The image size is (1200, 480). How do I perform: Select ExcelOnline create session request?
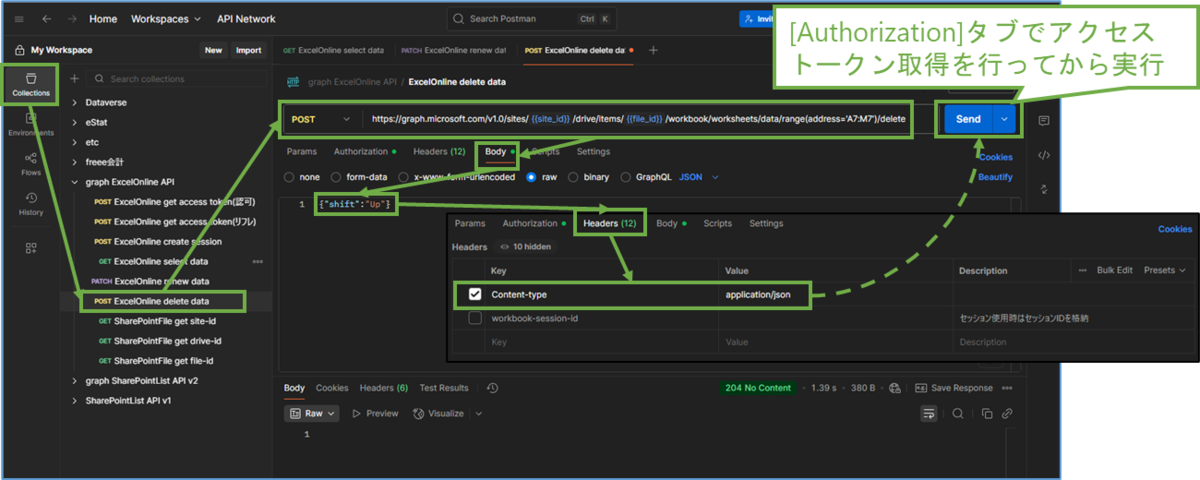[157, 241]
